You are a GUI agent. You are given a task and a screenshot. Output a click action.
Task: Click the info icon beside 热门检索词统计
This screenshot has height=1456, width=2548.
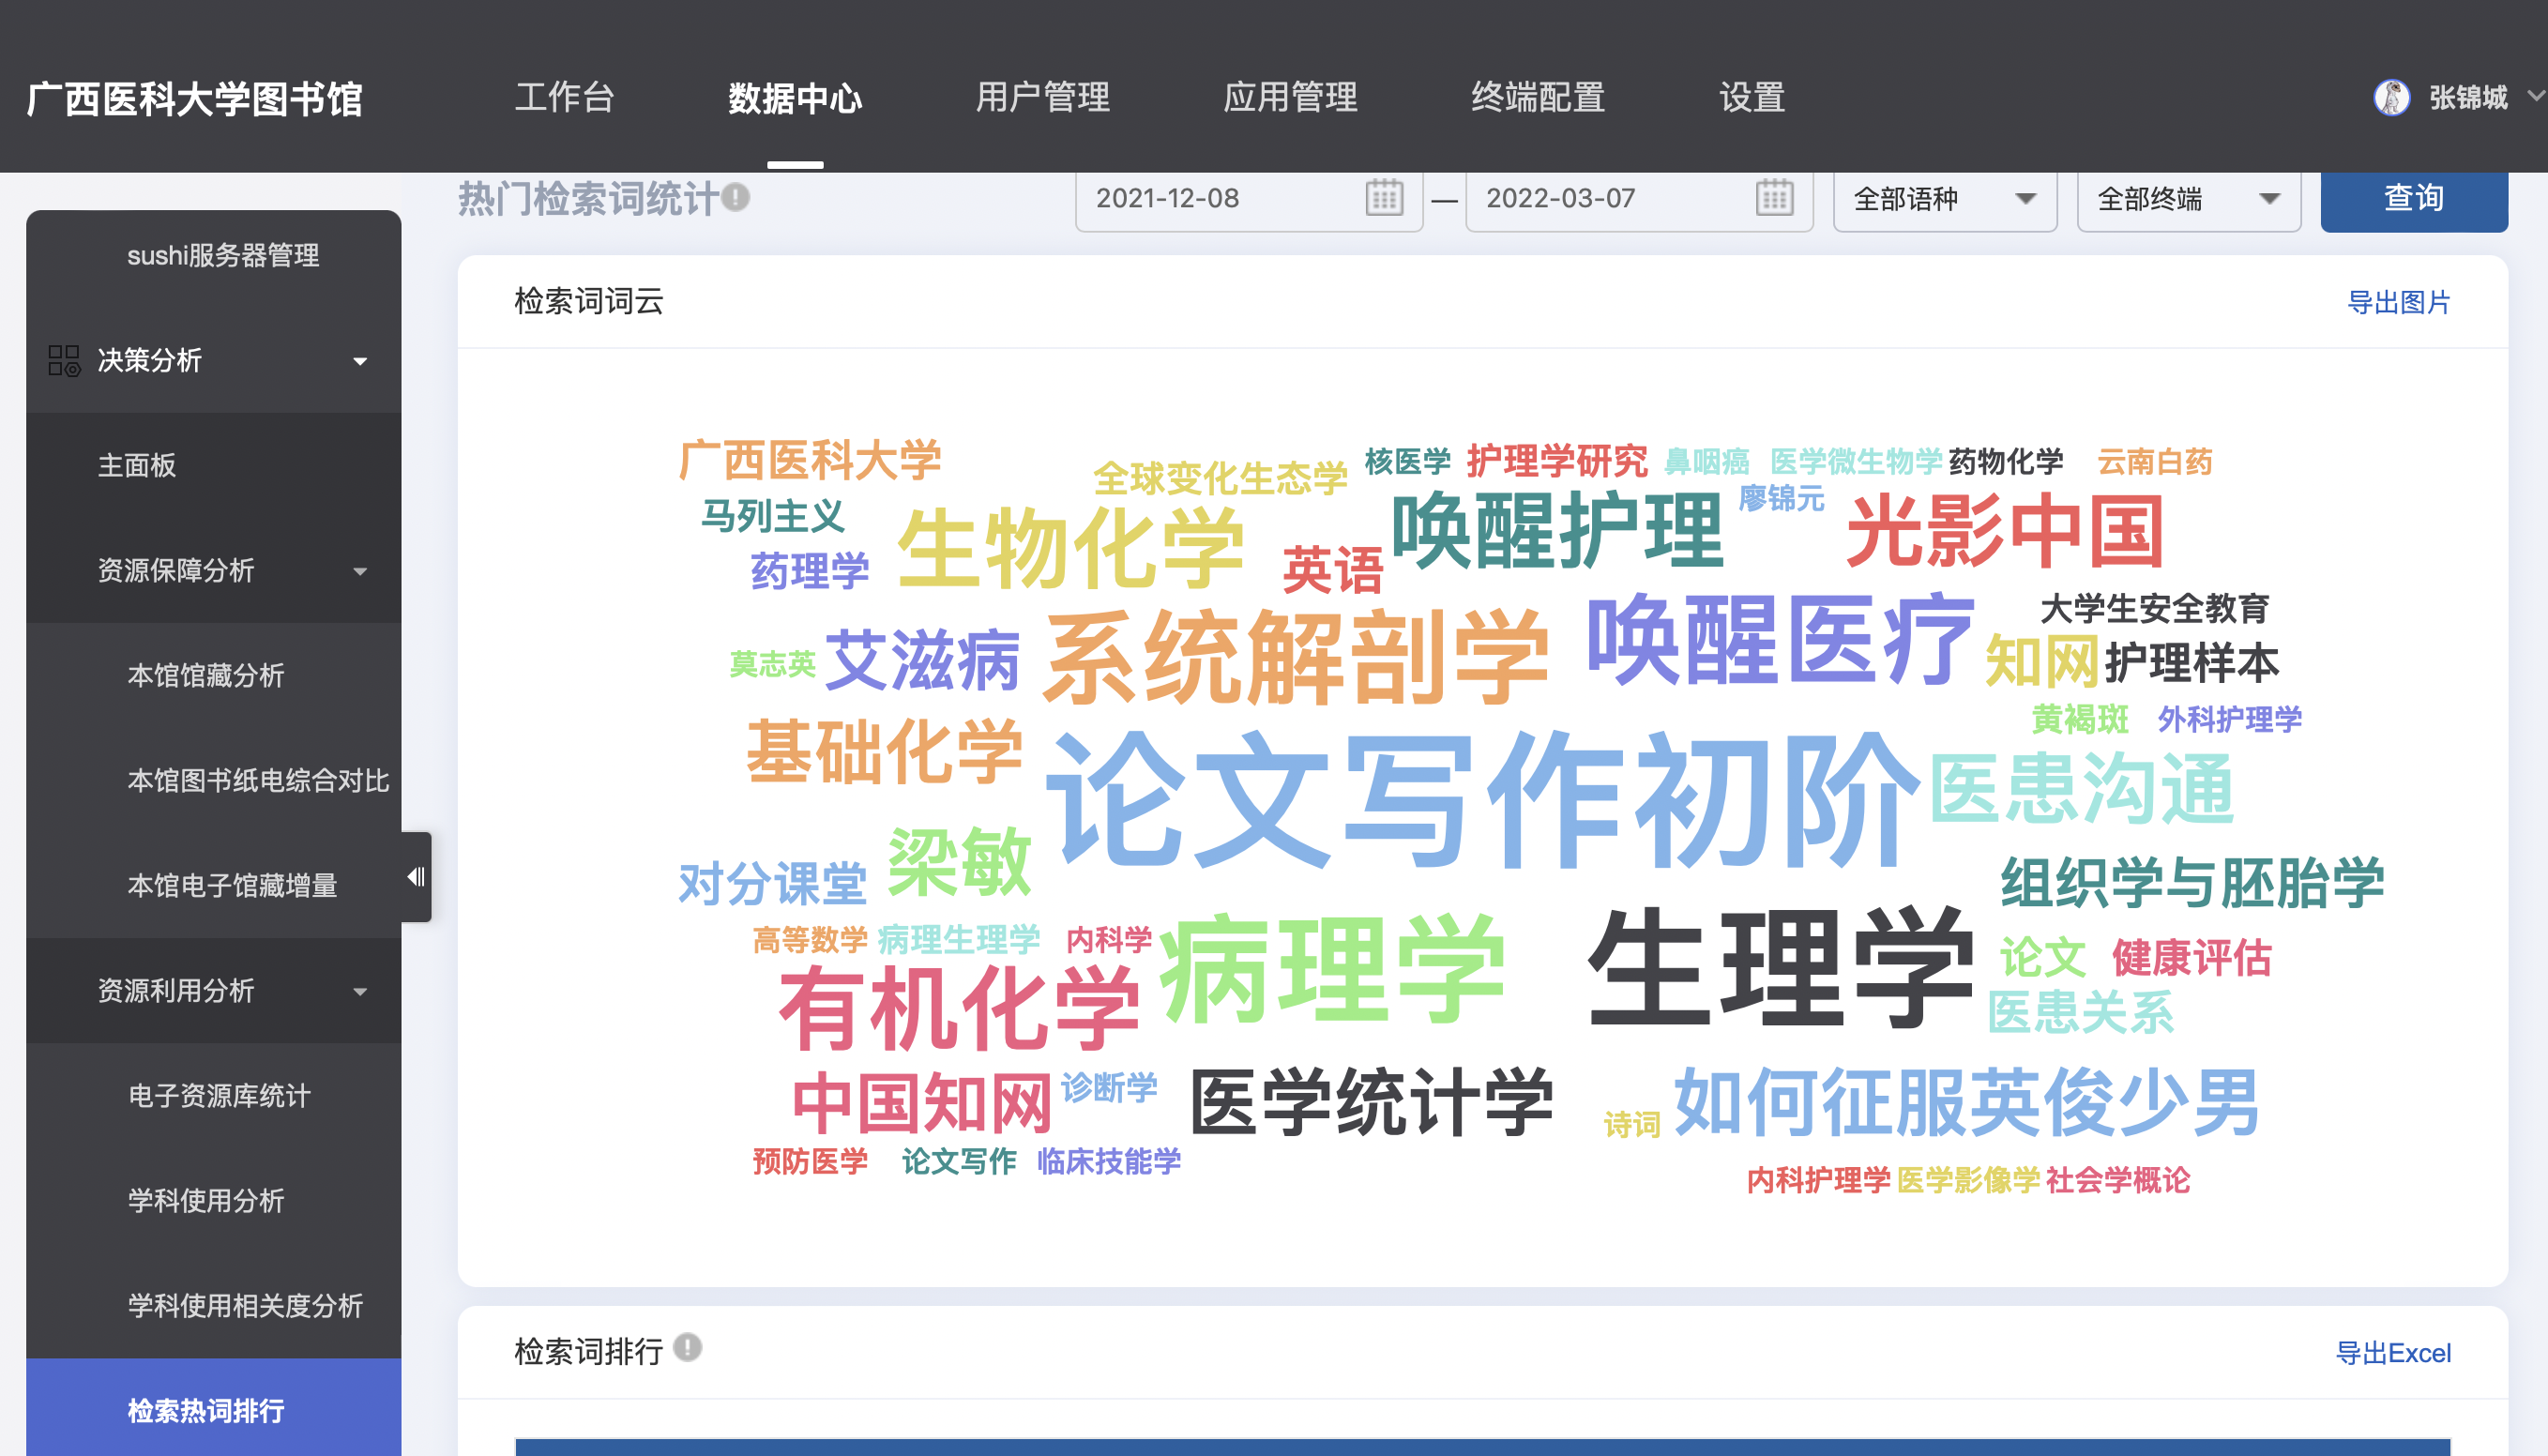(x=736, y=197)
